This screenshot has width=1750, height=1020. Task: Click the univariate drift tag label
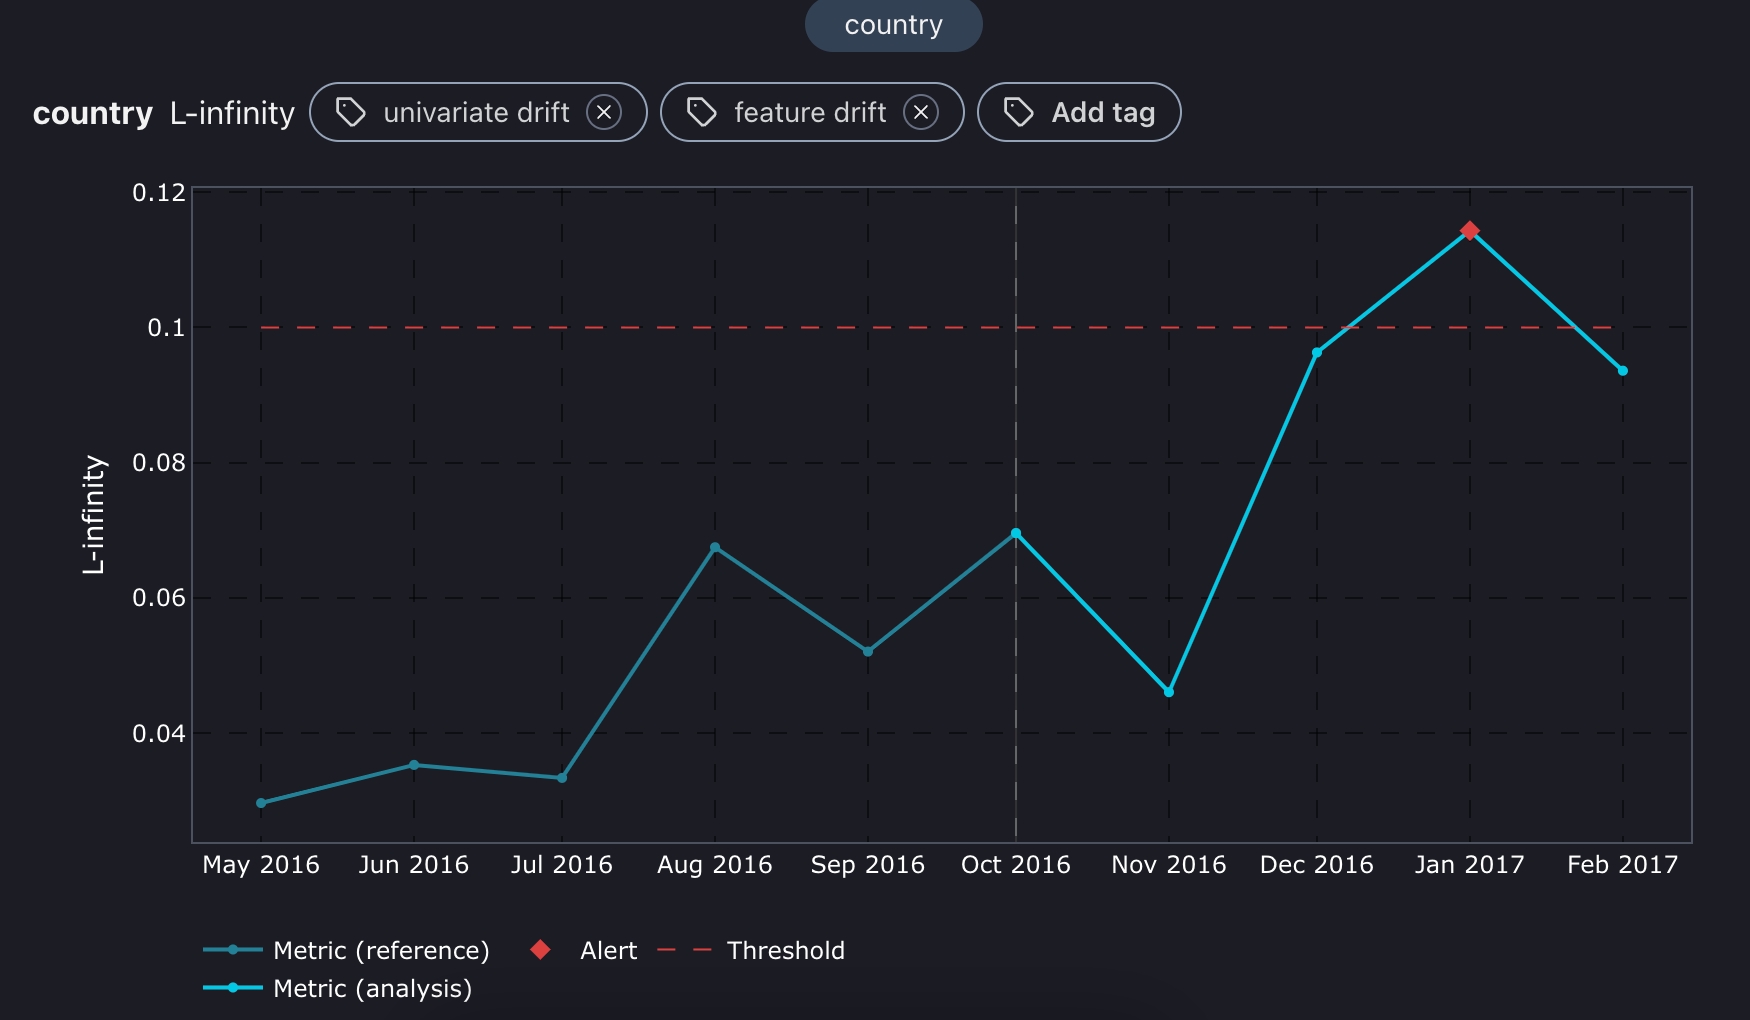[x=476, y=112]
